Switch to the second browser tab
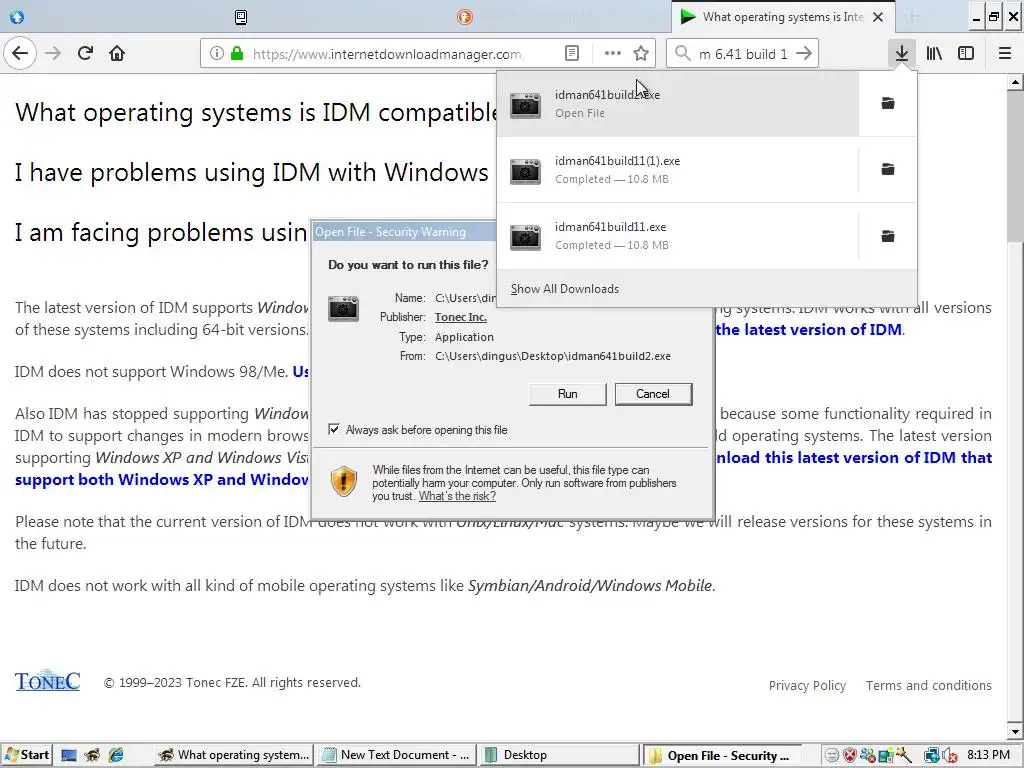The image size is (1024, 768). [x=241, y=17]
